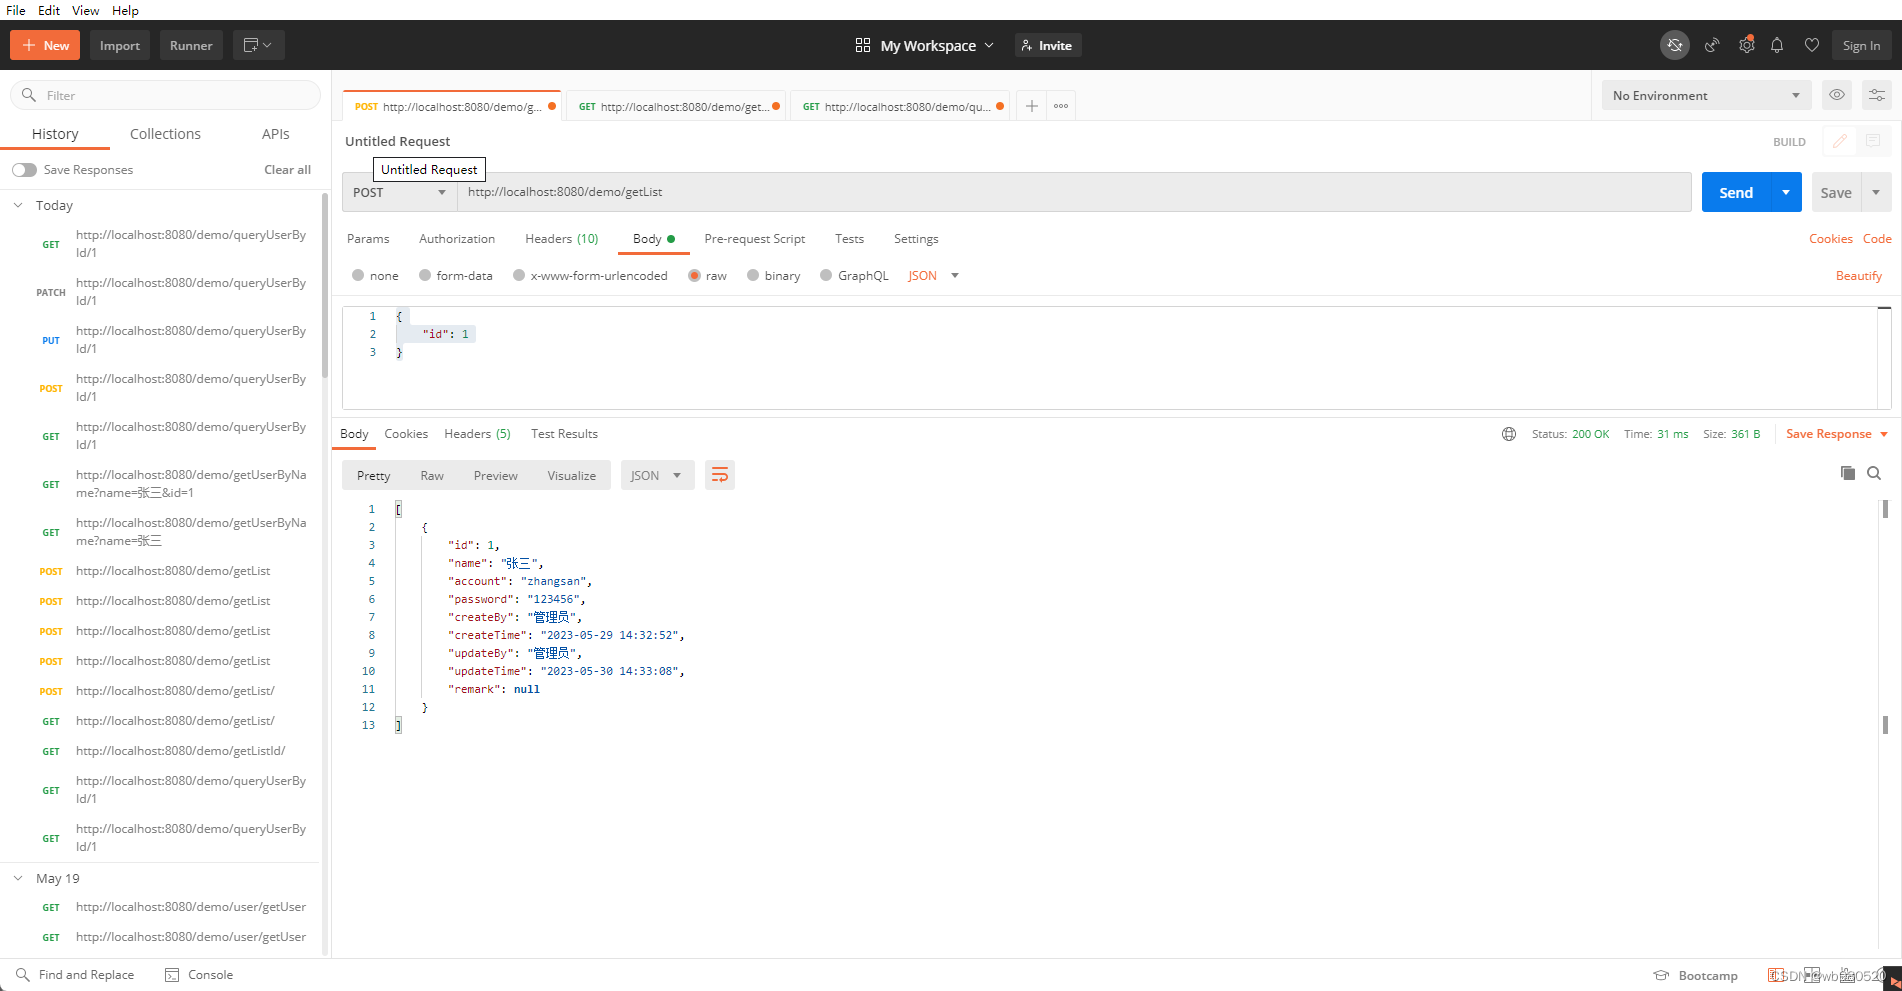Click the Clear all history link
Image resolution: width=1902 pixels, height=991 pixels.
287,170
